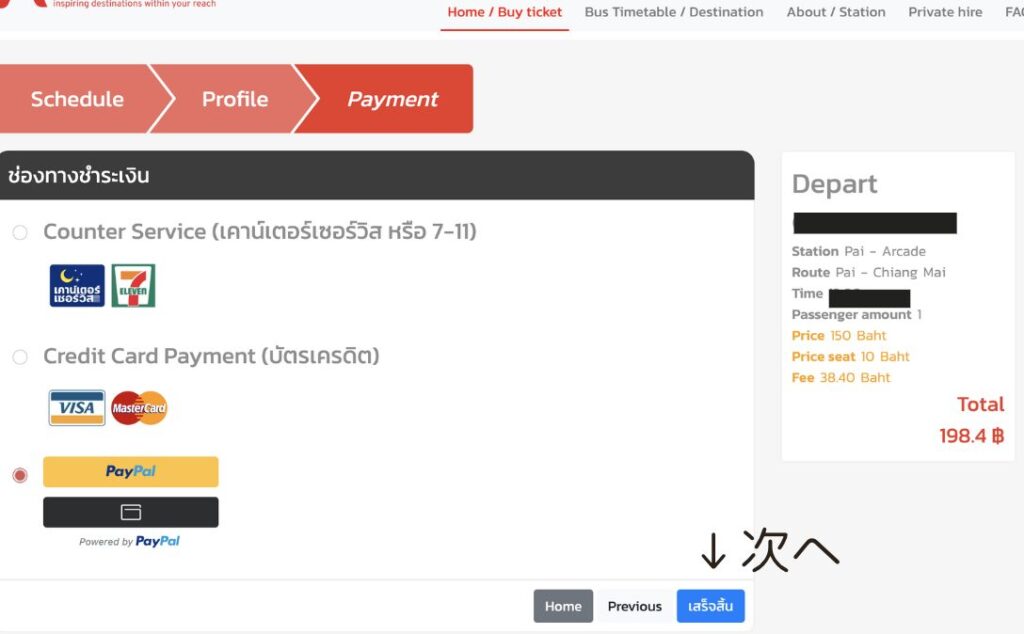The image size is (1024, 634).
Task: Click the 7-Eleven logo icon
Action: (133, 286)
